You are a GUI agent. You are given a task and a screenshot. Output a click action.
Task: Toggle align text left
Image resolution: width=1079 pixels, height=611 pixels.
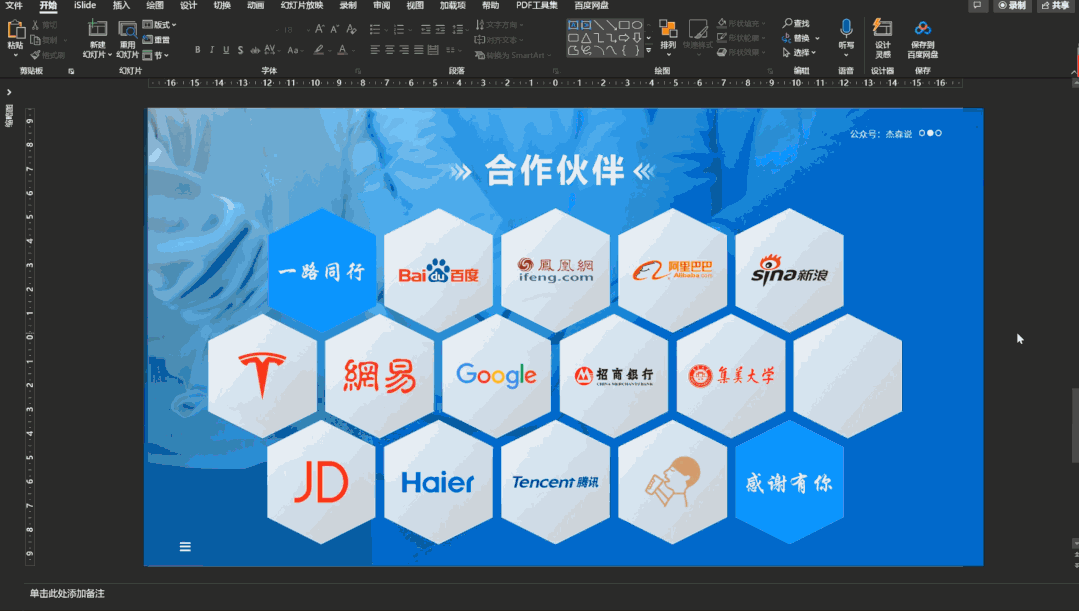(x=375, y=50)
